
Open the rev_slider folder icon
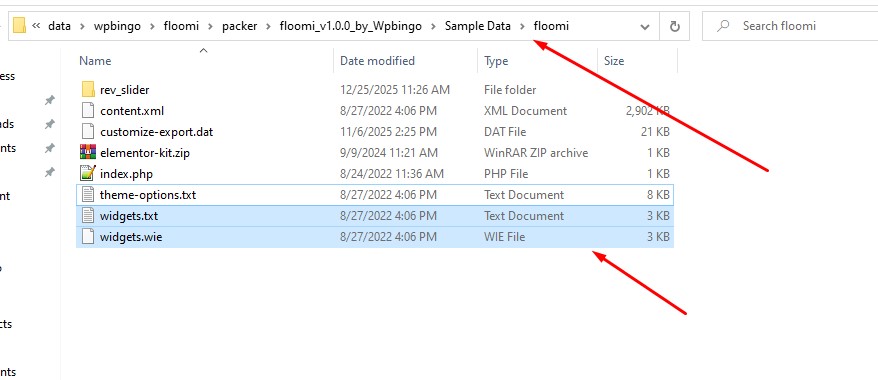88,90
